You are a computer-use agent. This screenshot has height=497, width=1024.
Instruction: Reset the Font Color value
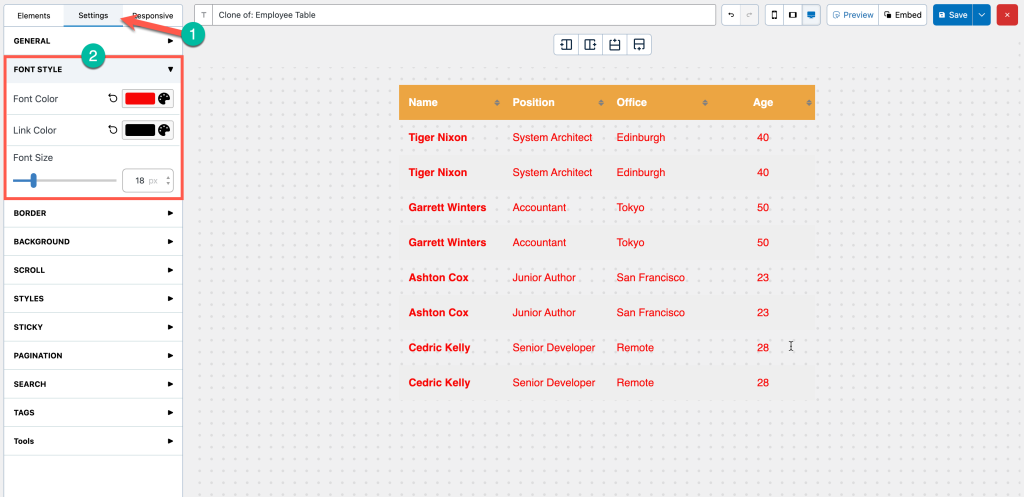(x=112, y=99)
